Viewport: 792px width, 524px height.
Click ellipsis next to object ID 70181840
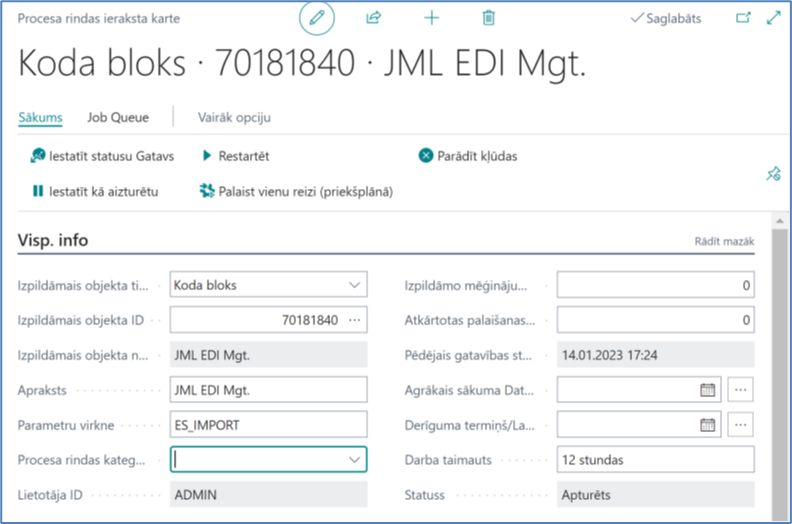tap(354, 320)
